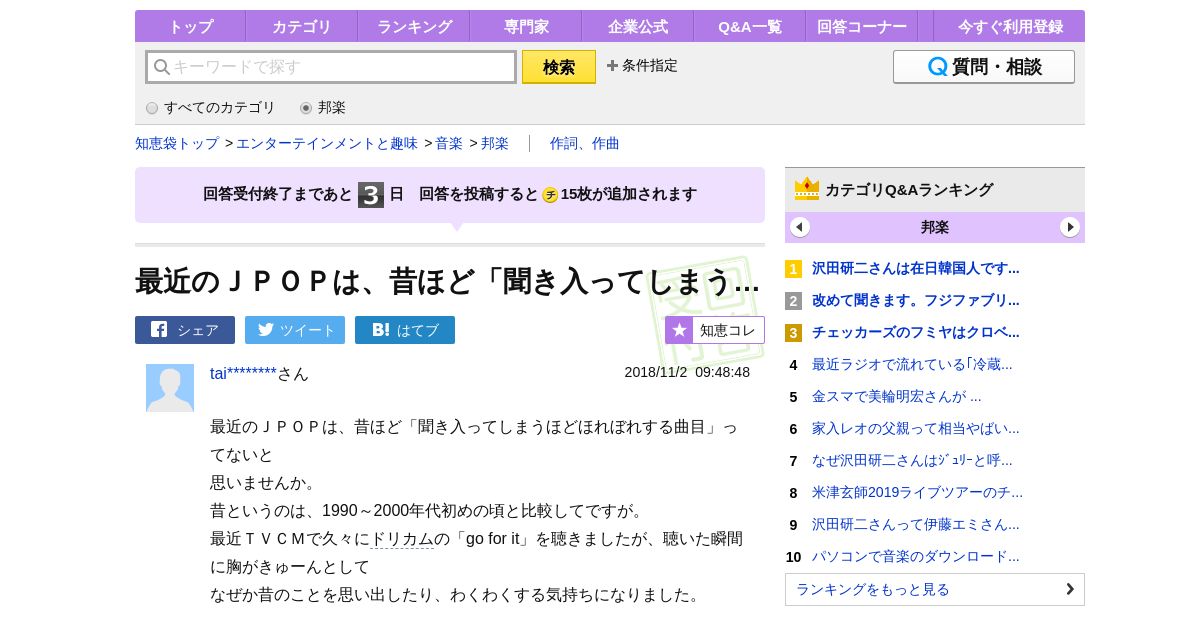Viewport: 1200px width, 630px height.
Task: Open the 作詞、作曲 category link
Action: tap(585, 143)
